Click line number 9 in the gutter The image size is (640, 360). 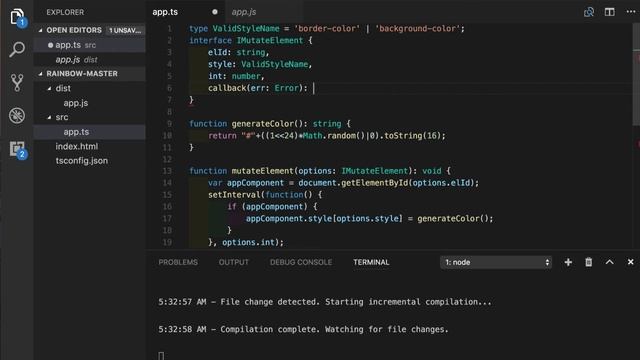169,124
